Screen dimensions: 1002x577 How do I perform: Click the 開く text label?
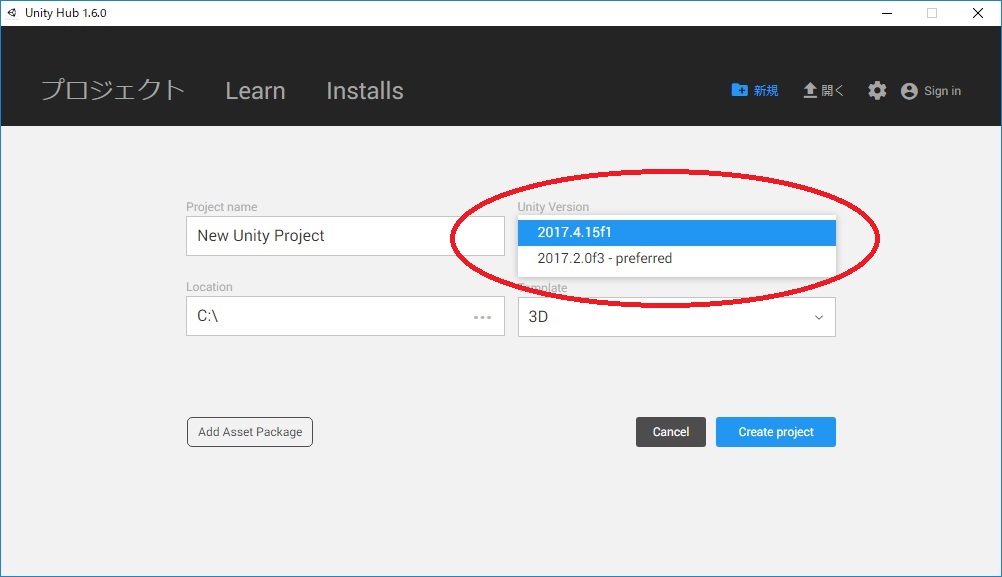click(x=832, y=91)
